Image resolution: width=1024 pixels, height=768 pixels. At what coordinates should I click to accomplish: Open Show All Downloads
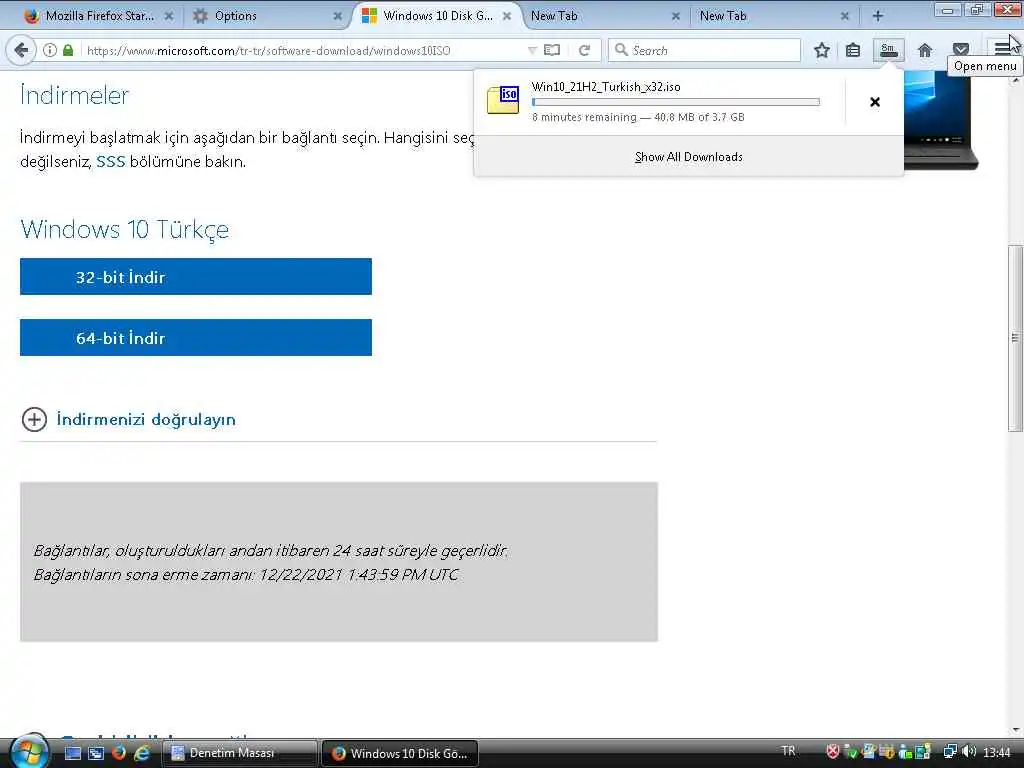coord(688,157)
